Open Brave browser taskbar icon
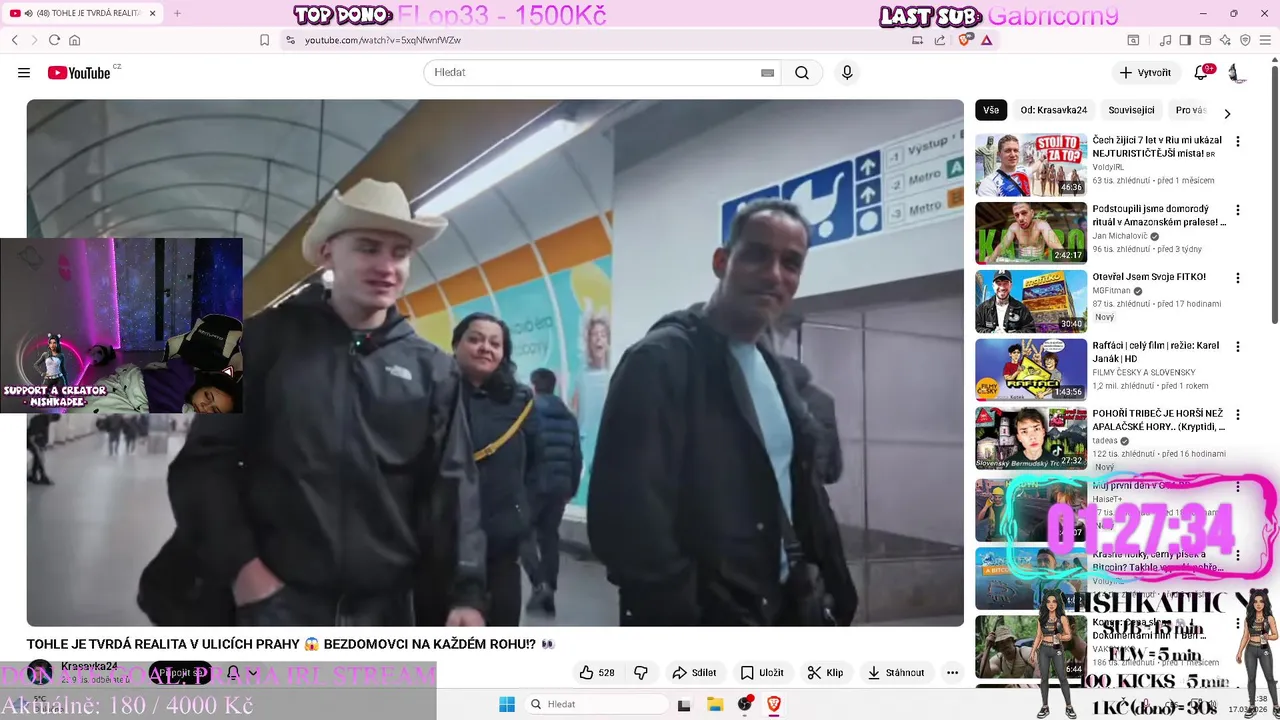This screenshot has width=1280, height=720. [x=773, y=704]
